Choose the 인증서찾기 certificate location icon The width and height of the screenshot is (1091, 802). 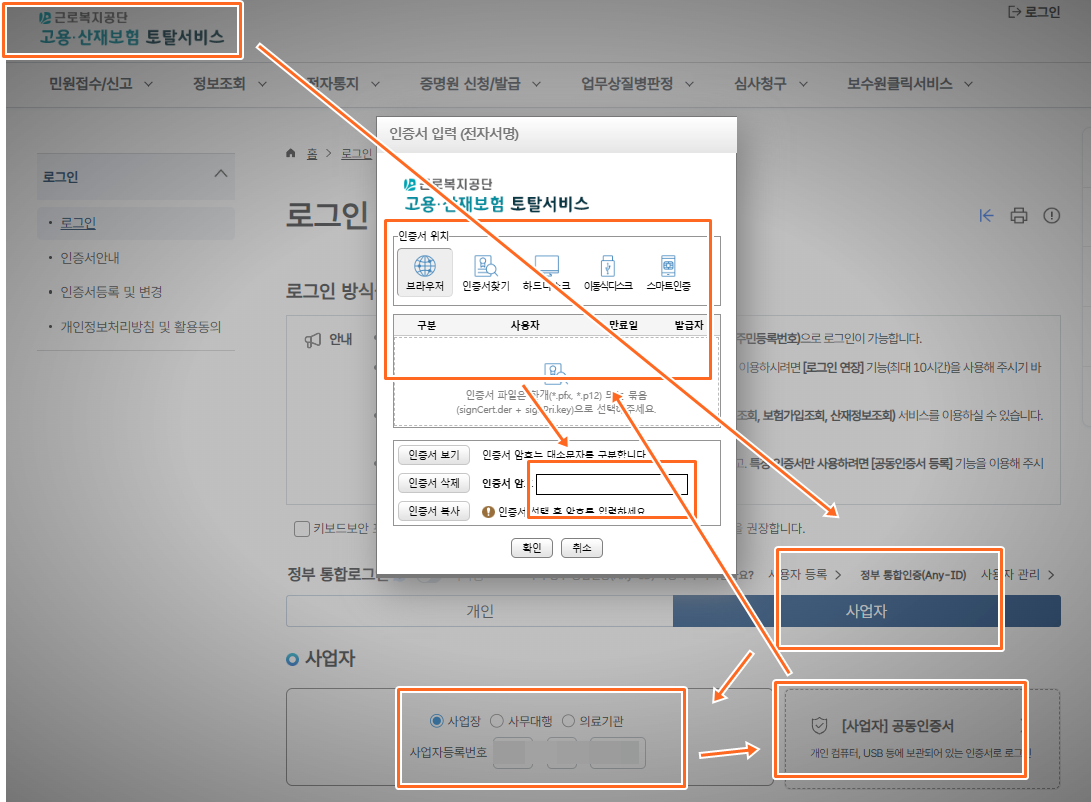[486, 272]
